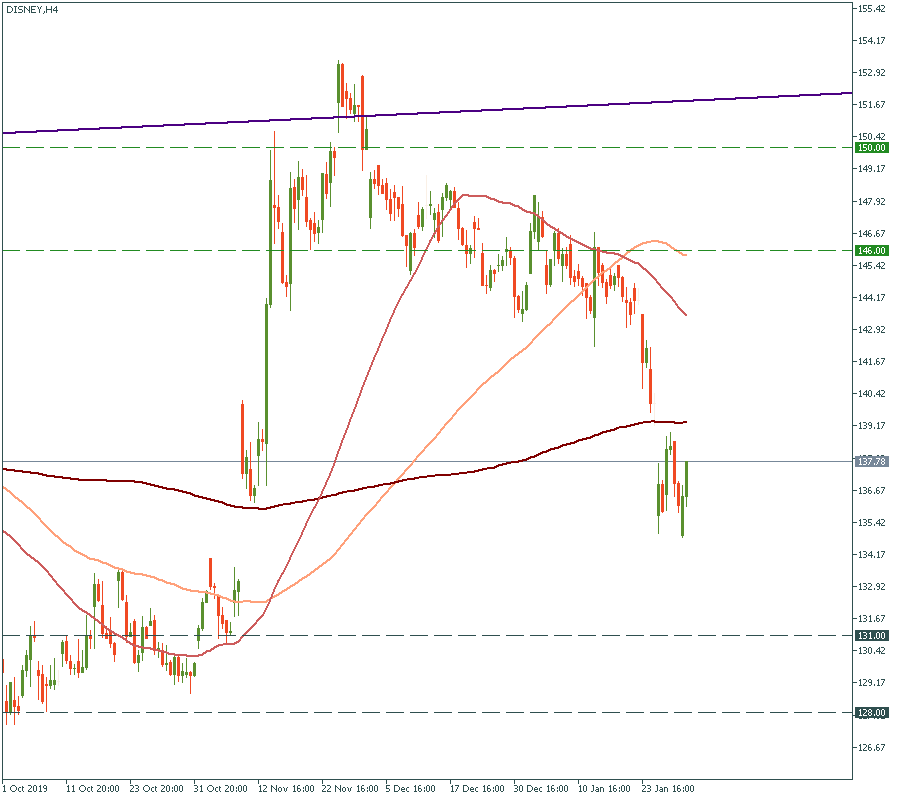Click the current price tag 137.78
The image size is (900, 800).
click(x=872, y=462)
